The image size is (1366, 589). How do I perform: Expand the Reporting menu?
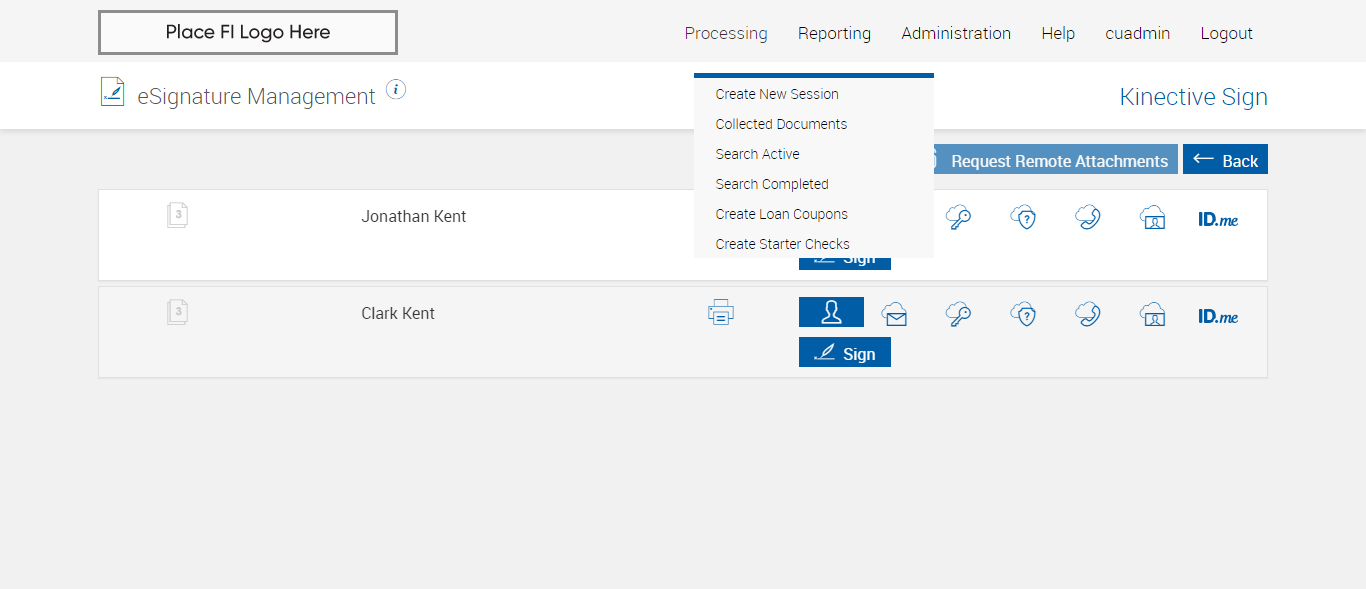click(834, 33)
